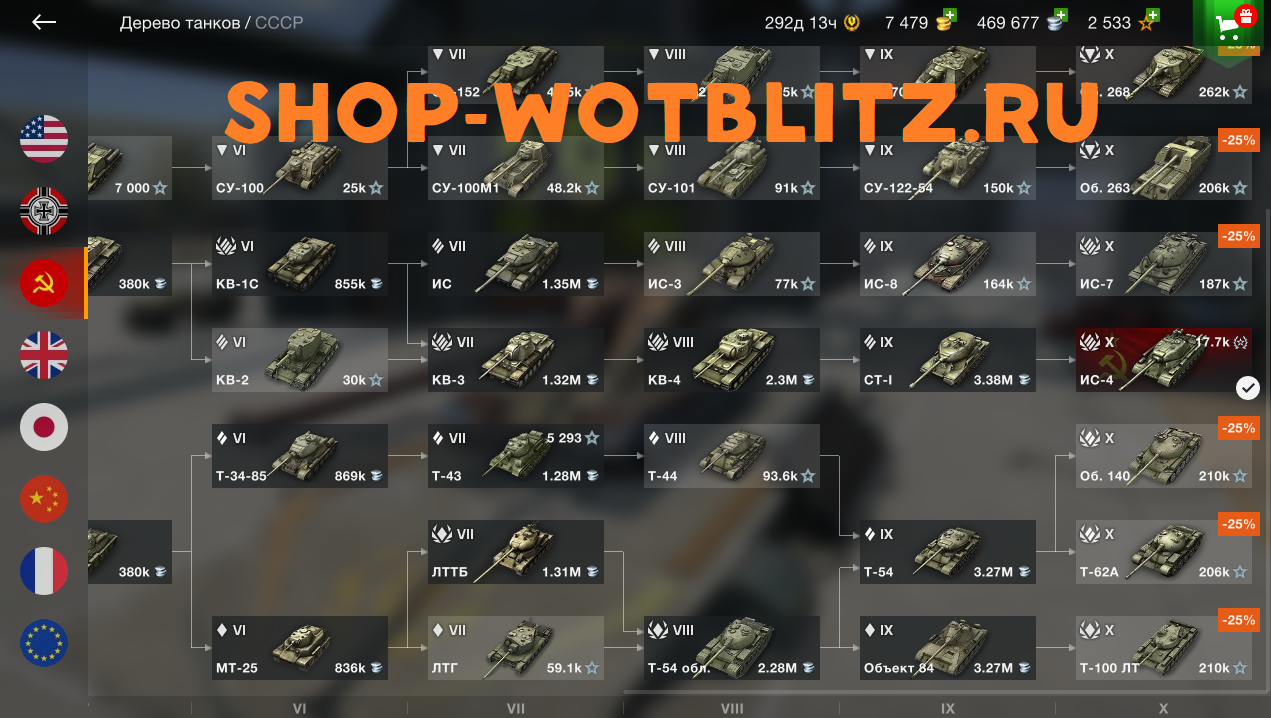Toggle the checkmark next to ИС-4
Viewport: 1271px width, 718px height.
[x=1247, y=388]
